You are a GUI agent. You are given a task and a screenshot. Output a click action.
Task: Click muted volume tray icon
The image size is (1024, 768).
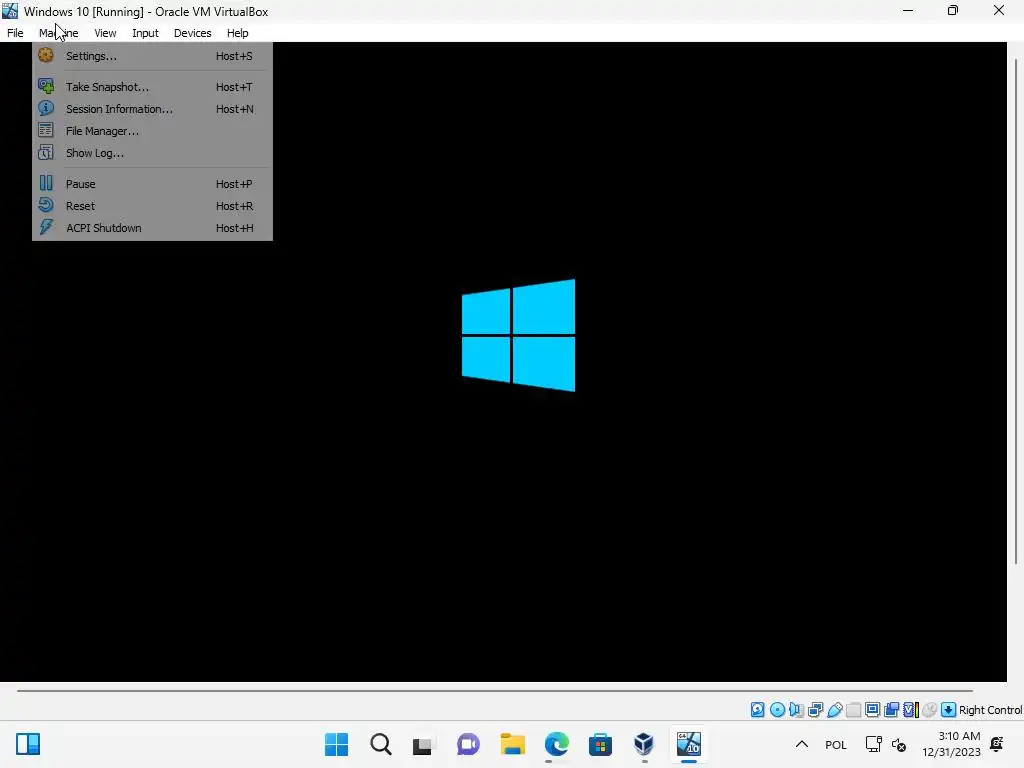(x=899, y=745)
